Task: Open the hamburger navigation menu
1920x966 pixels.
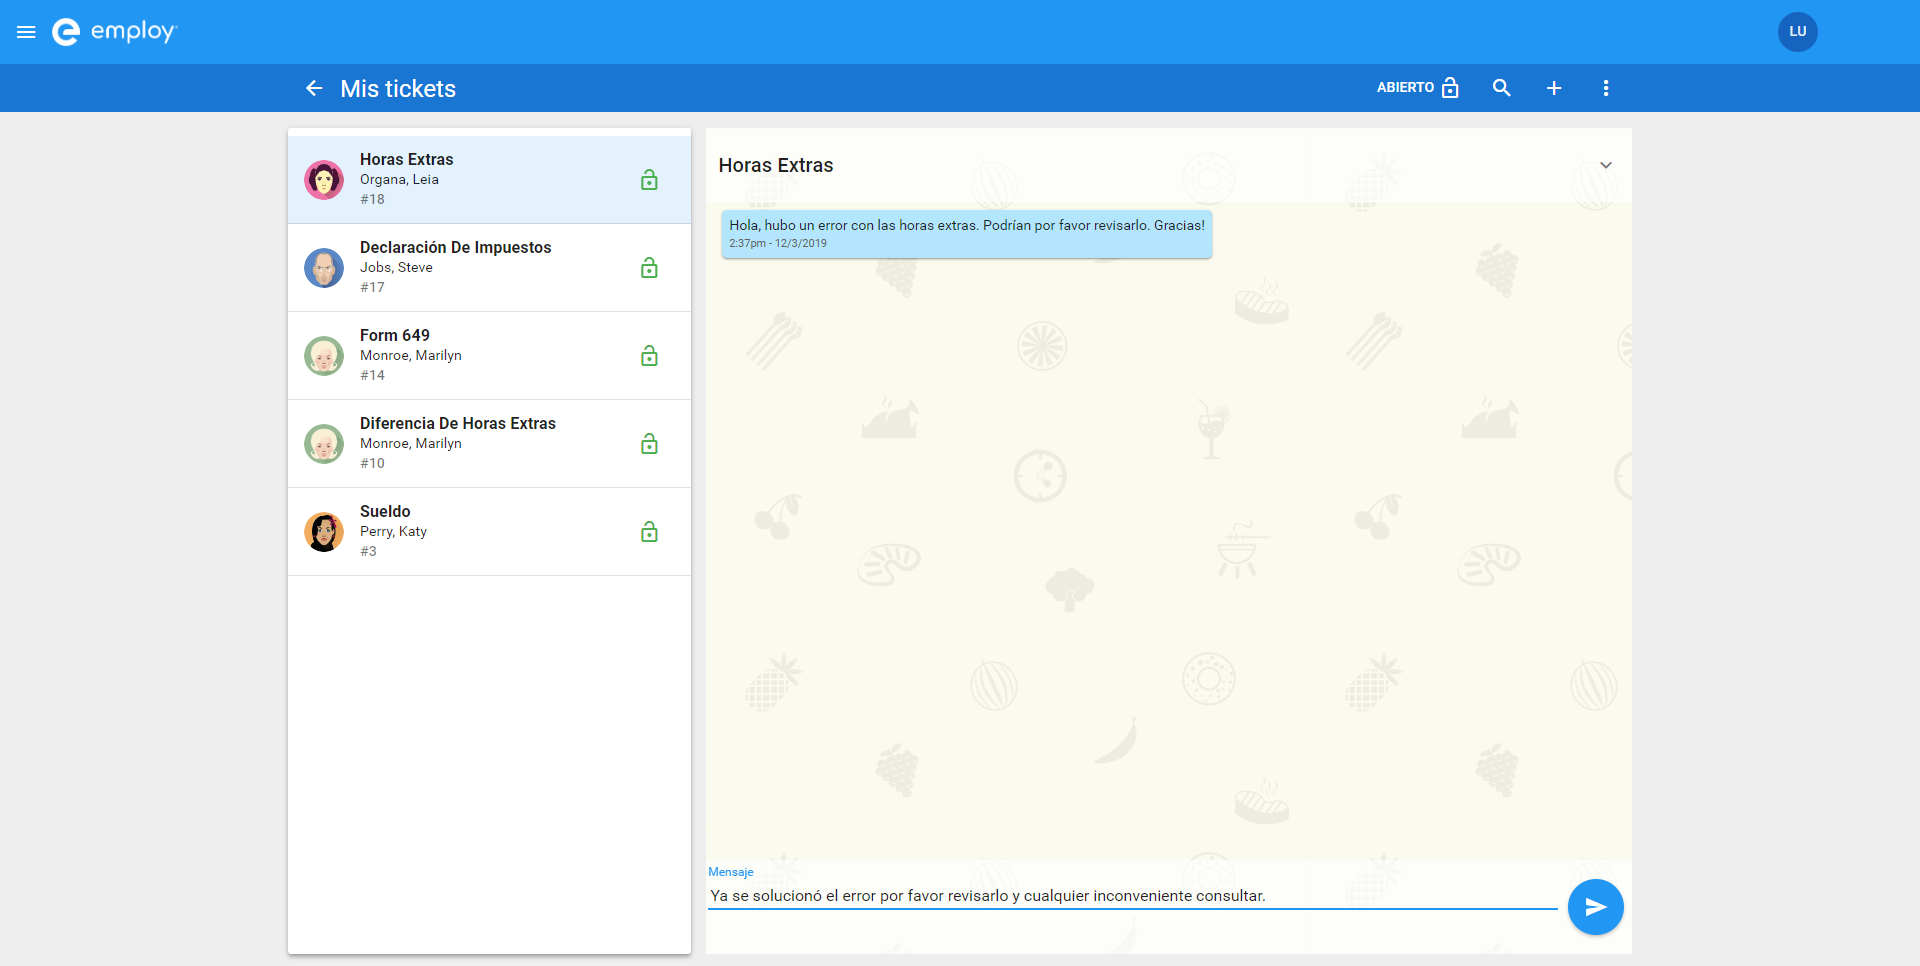Action: coord(26,32)
